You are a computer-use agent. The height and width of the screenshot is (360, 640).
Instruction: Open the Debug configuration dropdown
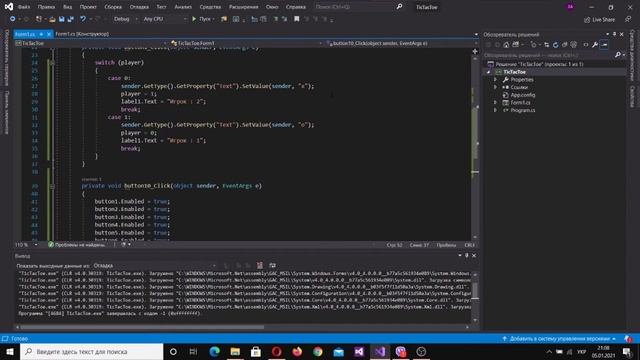(x=125, y=19)
